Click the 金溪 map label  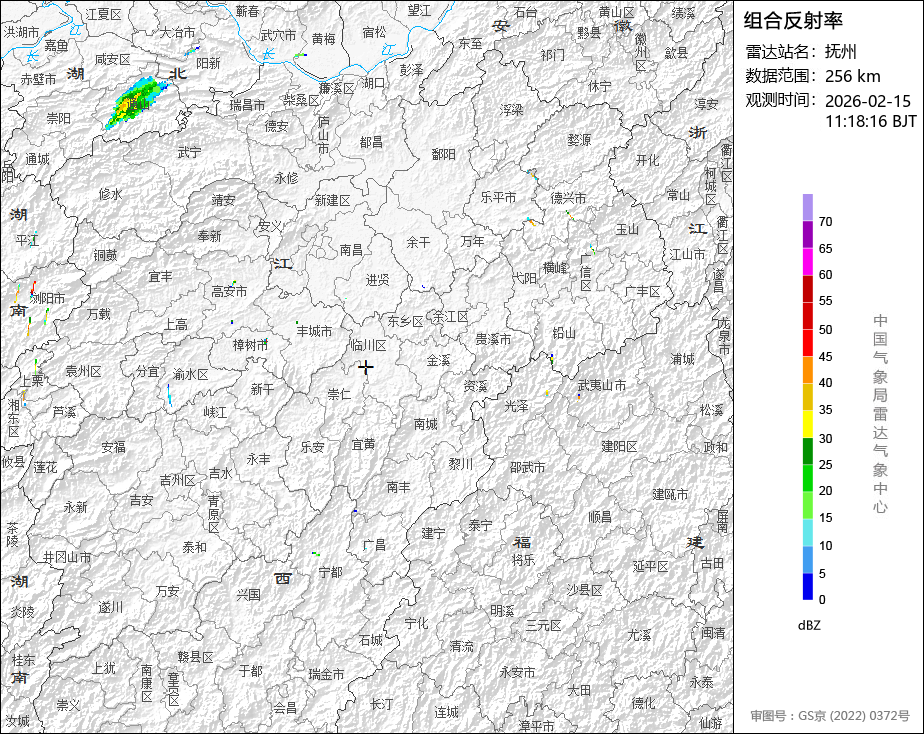click(438, 361)
